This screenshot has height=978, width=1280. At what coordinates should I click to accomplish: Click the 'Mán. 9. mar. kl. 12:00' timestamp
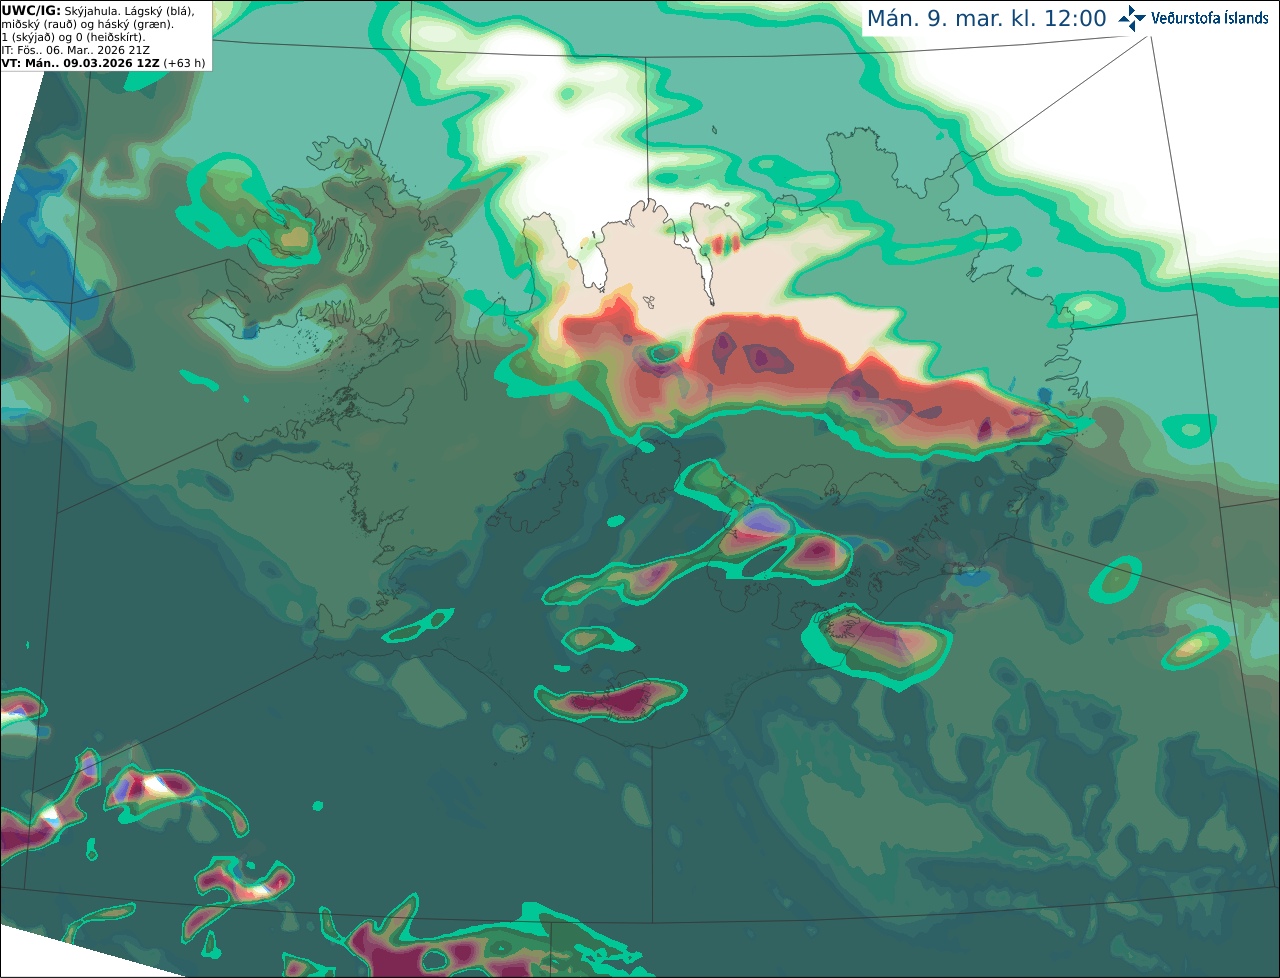point(986,19)
